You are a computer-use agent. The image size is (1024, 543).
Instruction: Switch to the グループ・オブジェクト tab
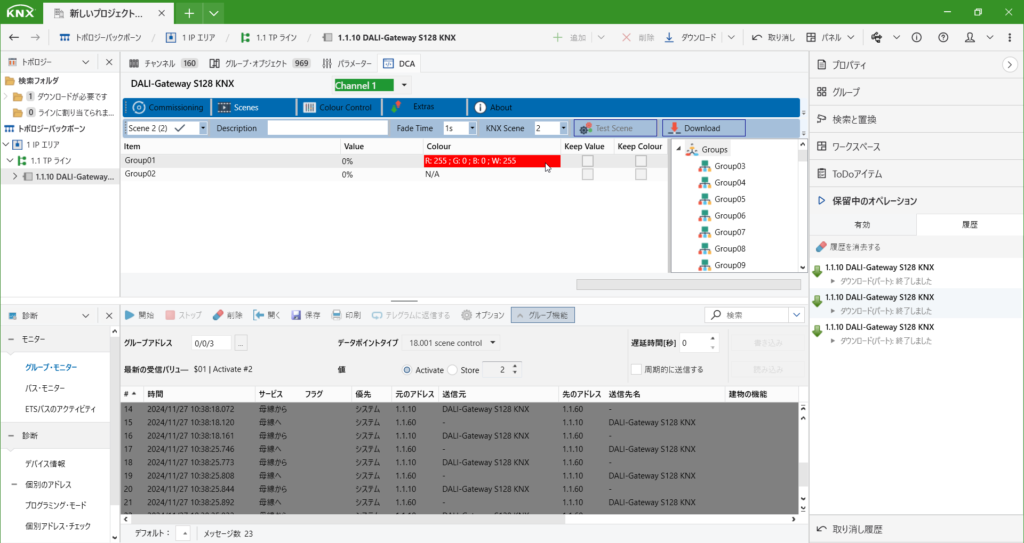point(259,63)
